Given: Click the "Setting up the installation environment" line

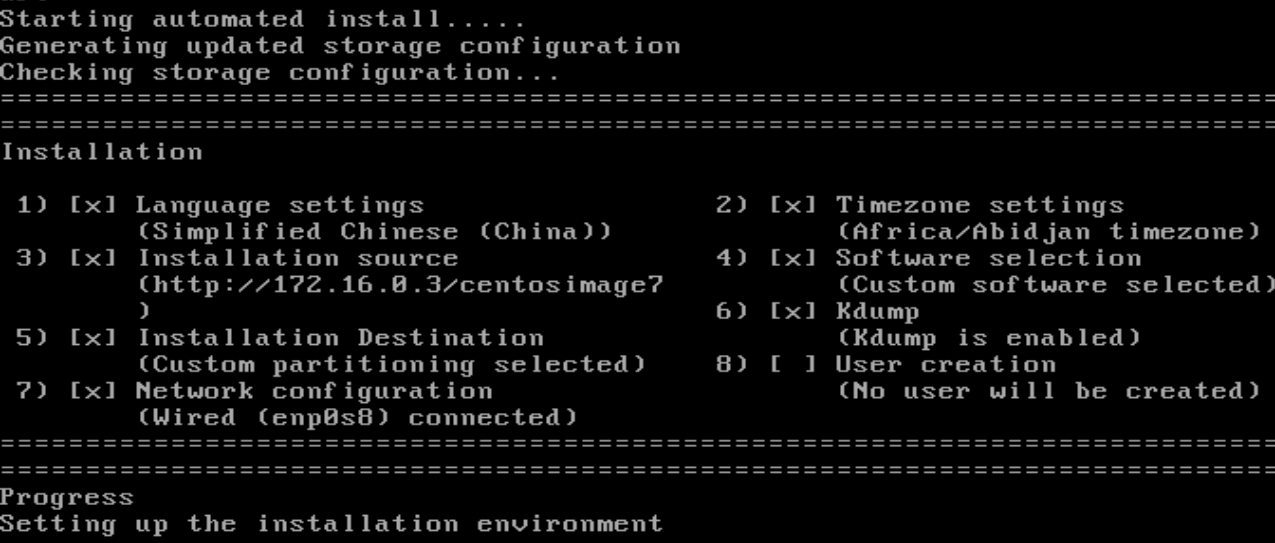Looking at the screenshot, I should pyautogui.click(x=330, y=523).
